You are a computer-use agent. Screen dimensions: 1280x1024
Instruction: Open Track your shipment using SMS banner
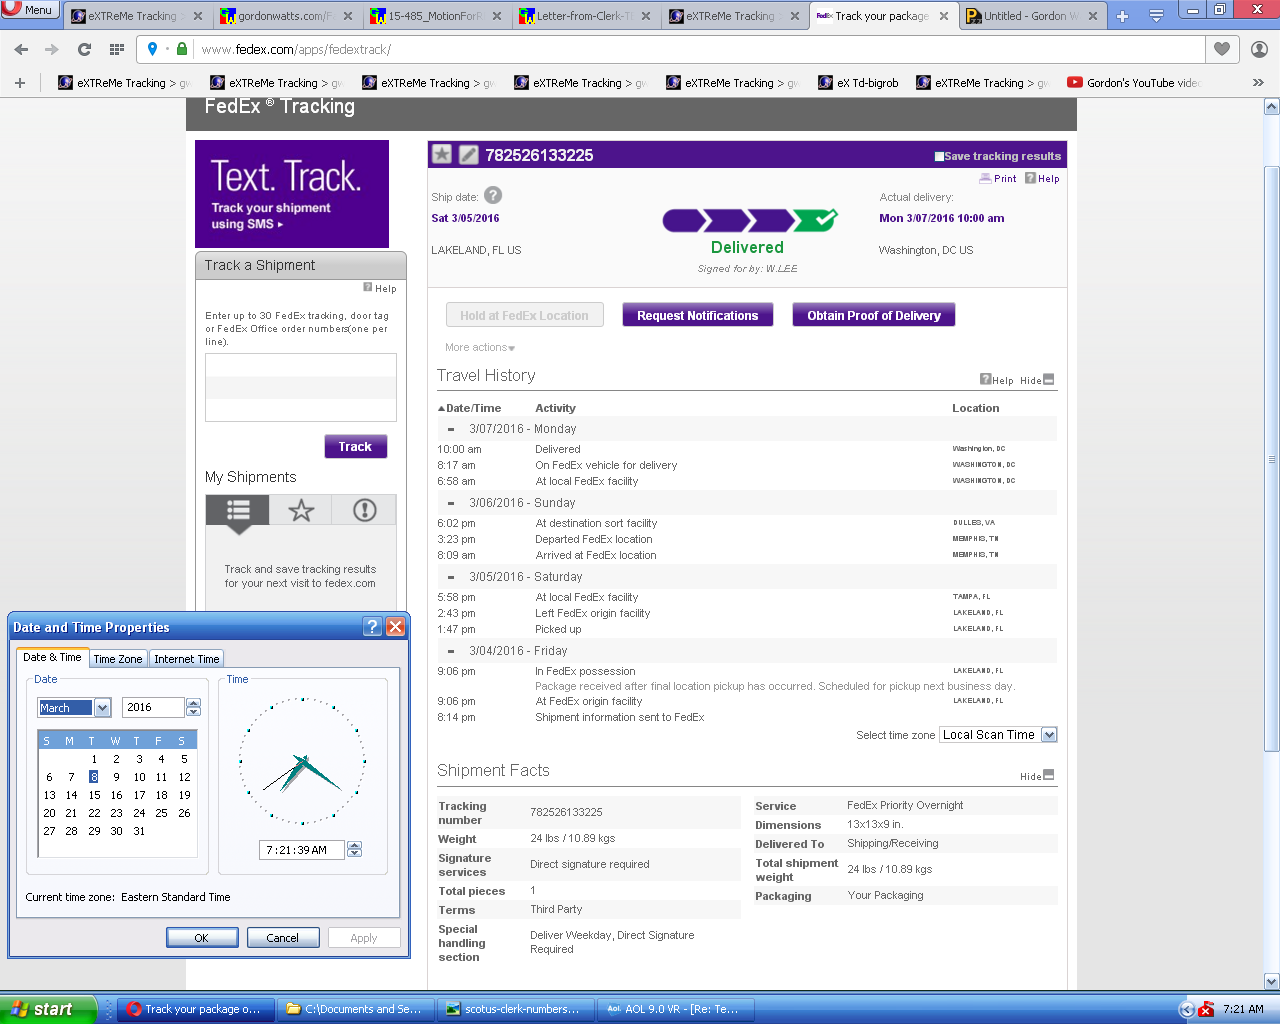tap(292, 194)
